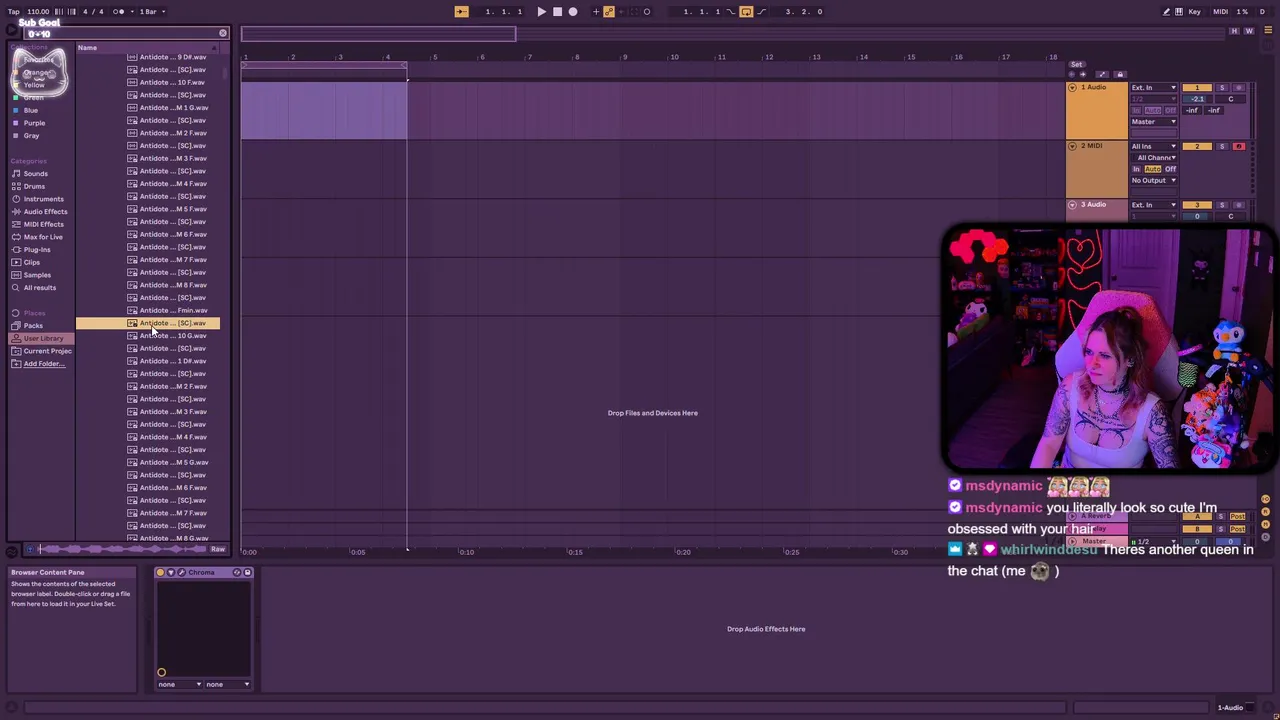
Task: Toggle the Loop switch
Action: click(x=746, y=12)
